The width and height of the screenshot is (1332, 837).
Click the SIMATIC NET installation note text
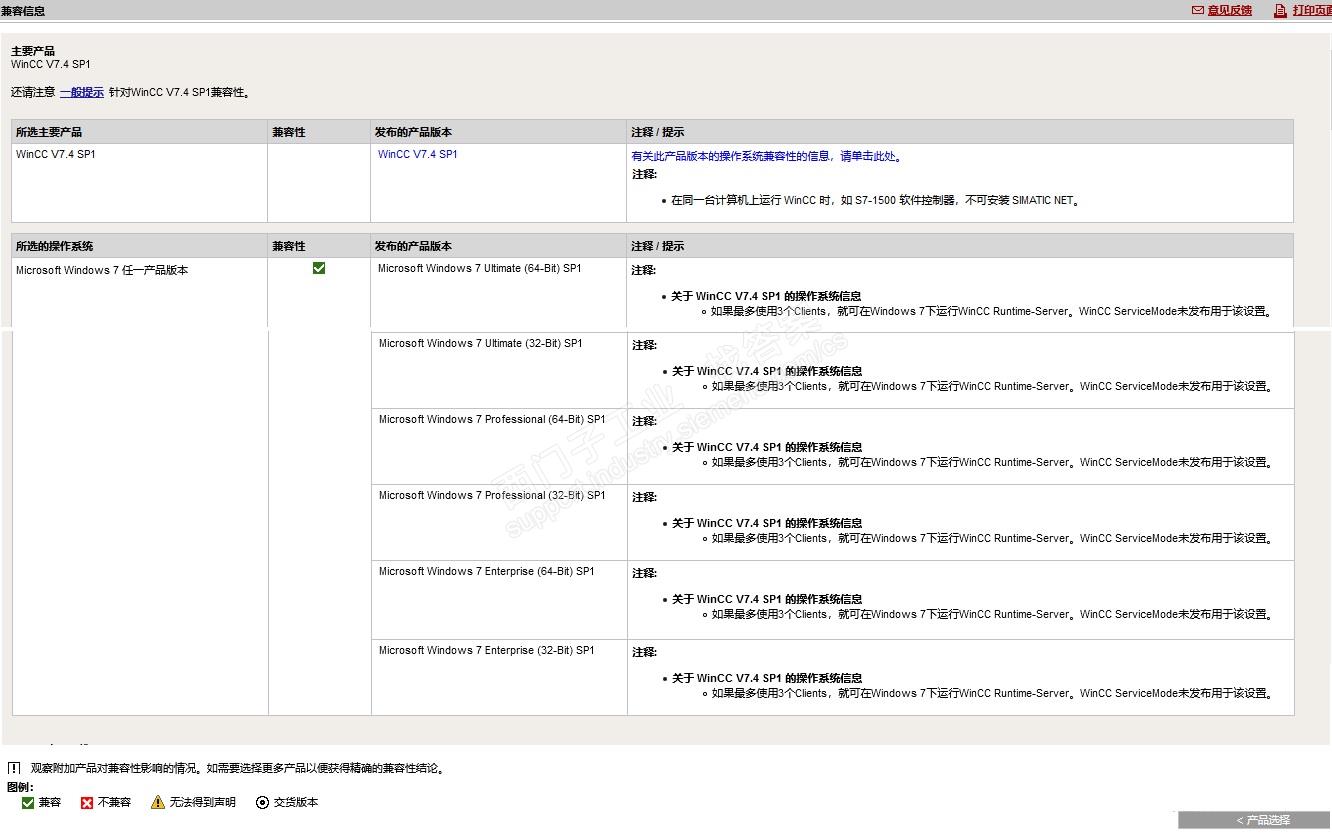[x=875, y=200]
